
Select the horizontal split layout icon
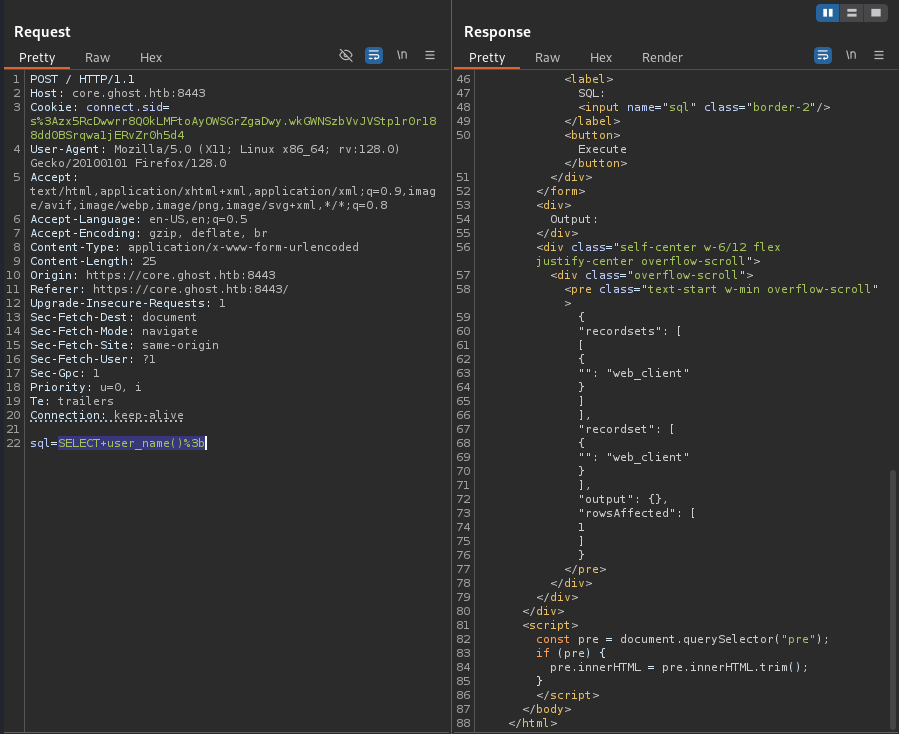pyautogui.click(x=851, y=13)
